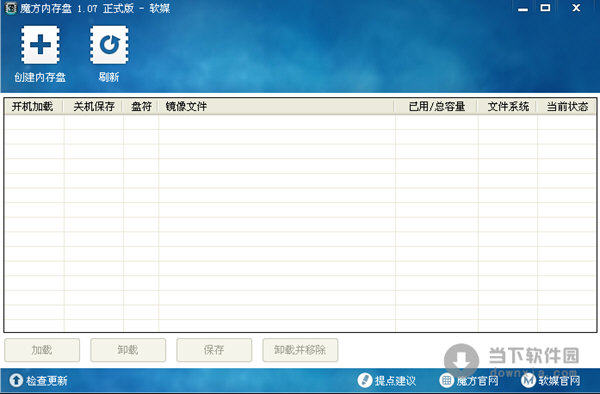Select the 盘符 column header

coord(140,106)
